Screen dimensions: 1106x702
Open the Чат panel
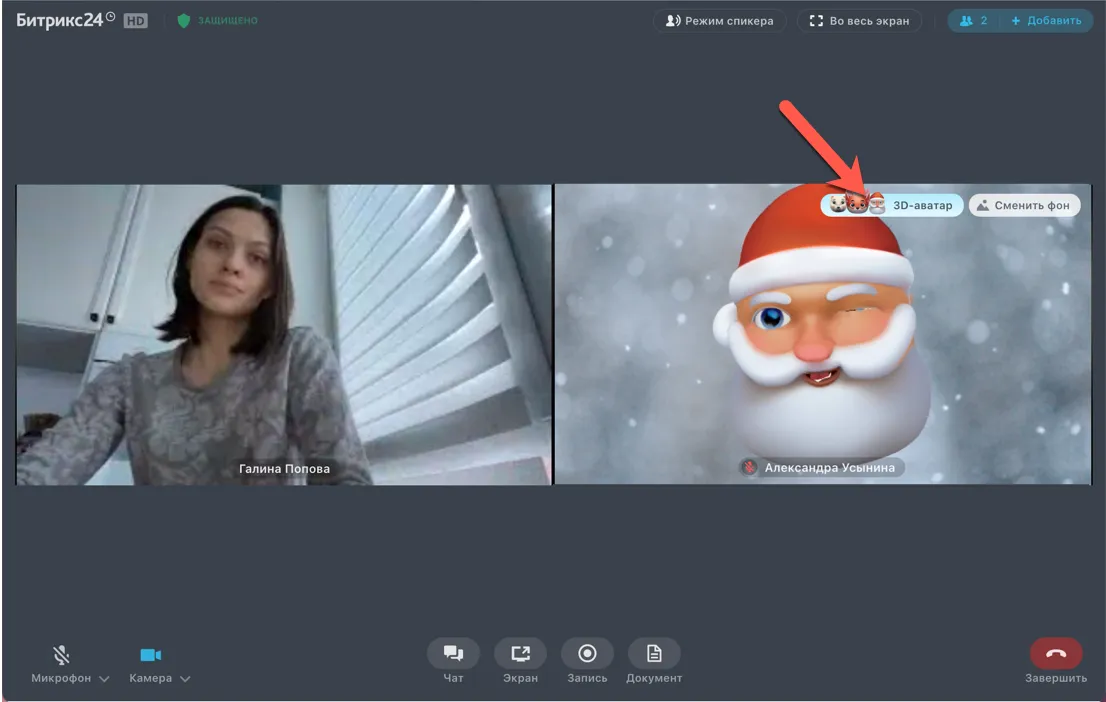point(453,653)
